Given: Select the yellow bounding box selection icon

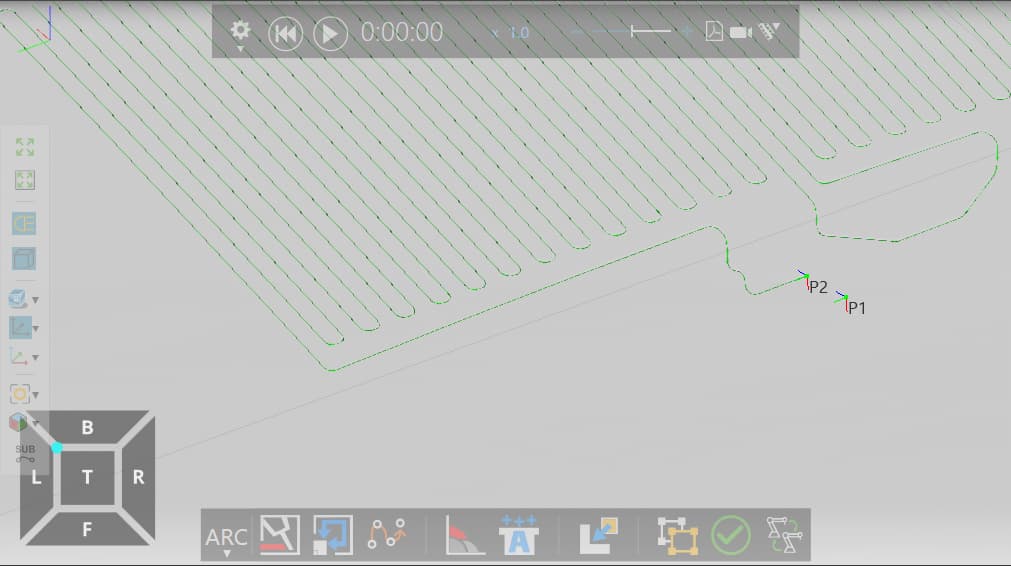Looking at the screenshot, I should tap(677, 536).
